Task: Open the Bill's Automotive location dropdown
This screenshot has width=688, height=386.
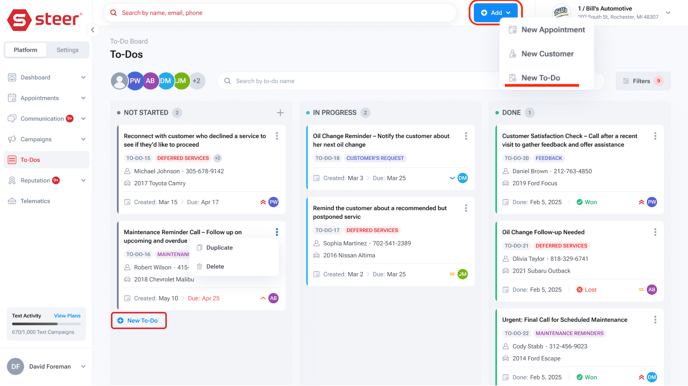Action: click(668, 13)
